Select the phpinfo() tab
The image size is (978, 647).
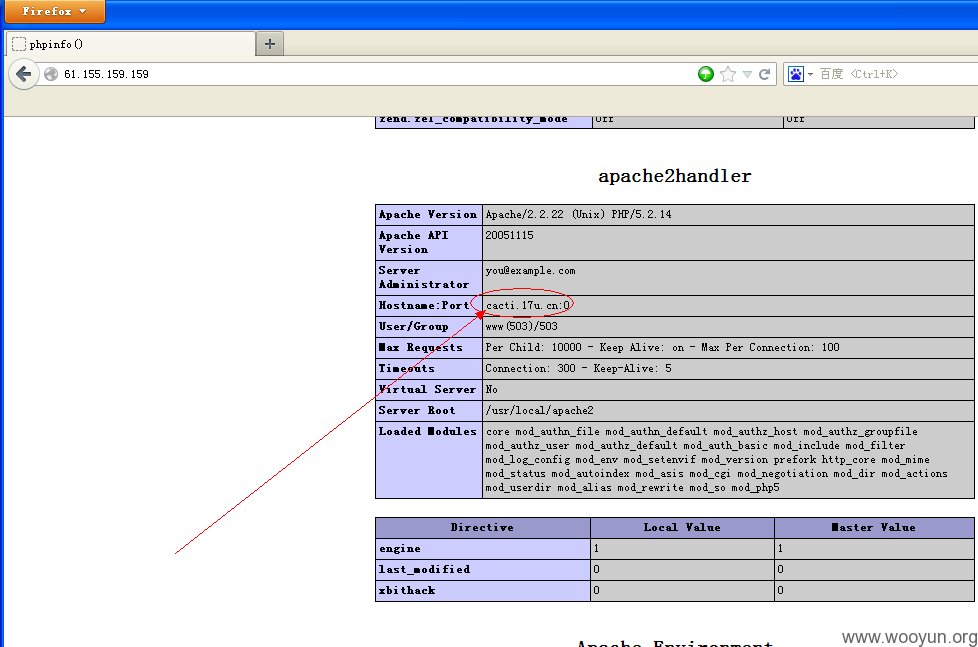pyautogui.click(x=130, y=44)
